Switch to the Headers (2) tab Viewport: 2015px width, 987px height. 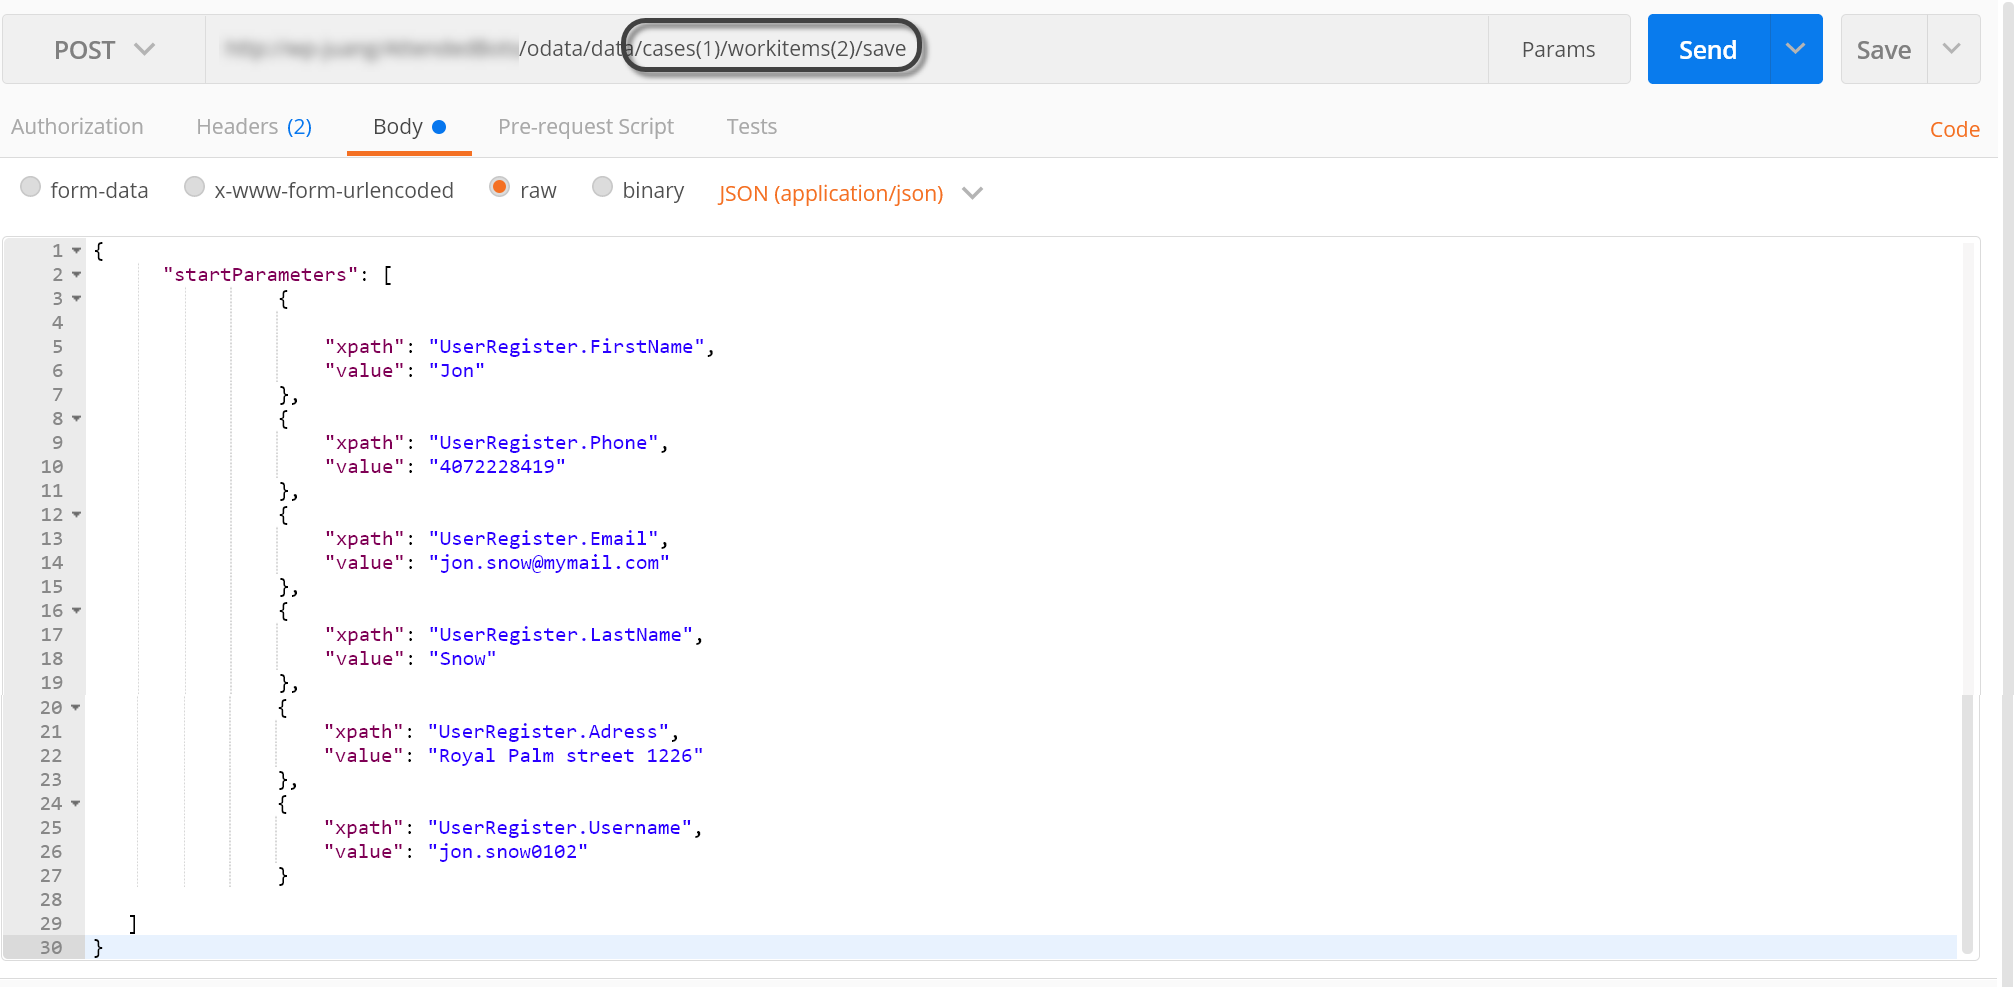pyautogui.click(x=254, y=127)
